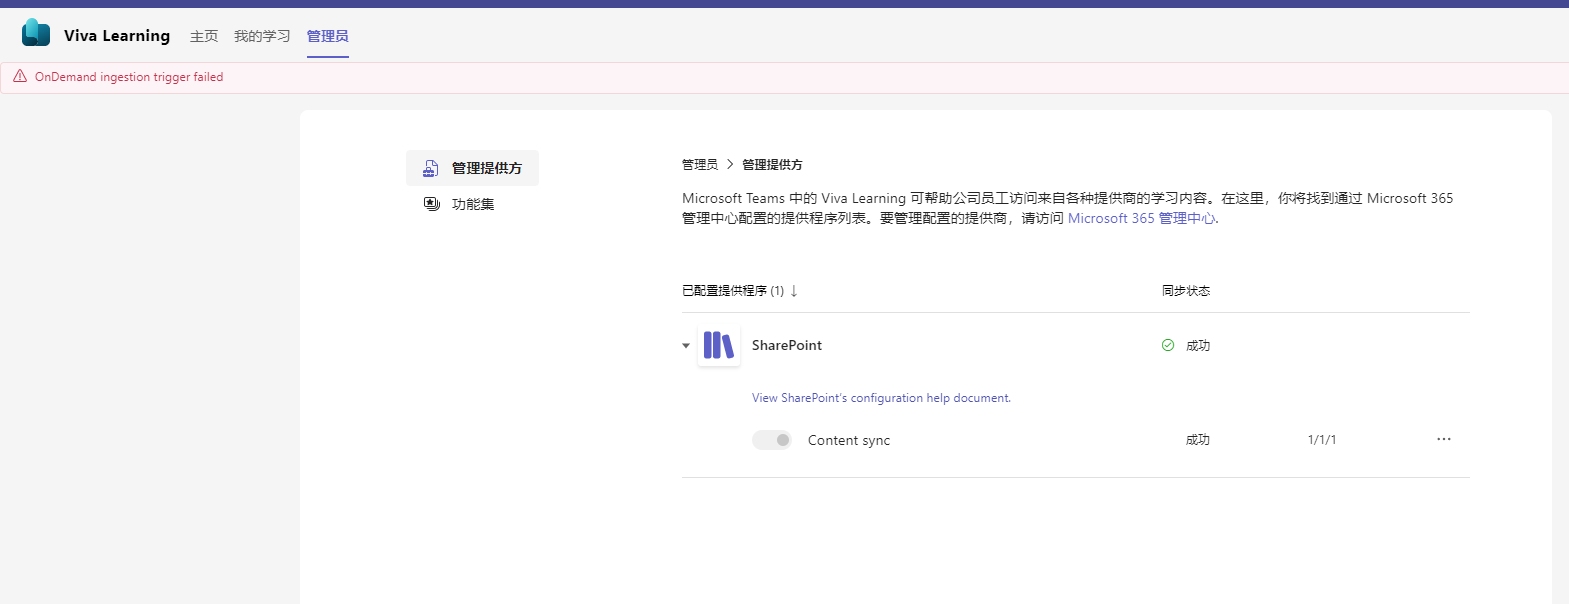Toggle the Content sync switch
The height and width of the screenshot is (604, 1569).
point(772,440)
